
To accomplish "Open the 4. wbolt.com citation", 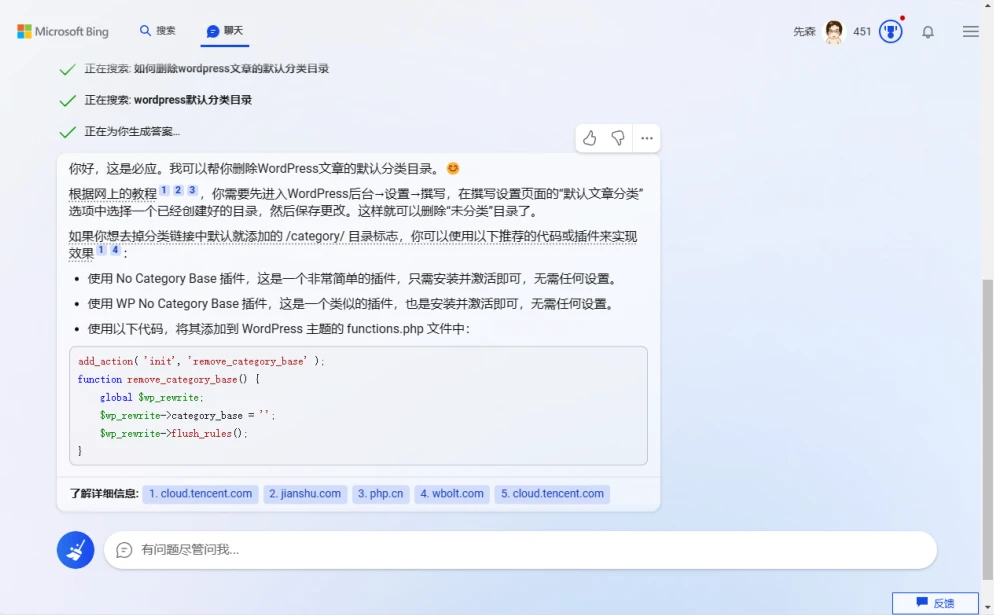I will point(451,493).
